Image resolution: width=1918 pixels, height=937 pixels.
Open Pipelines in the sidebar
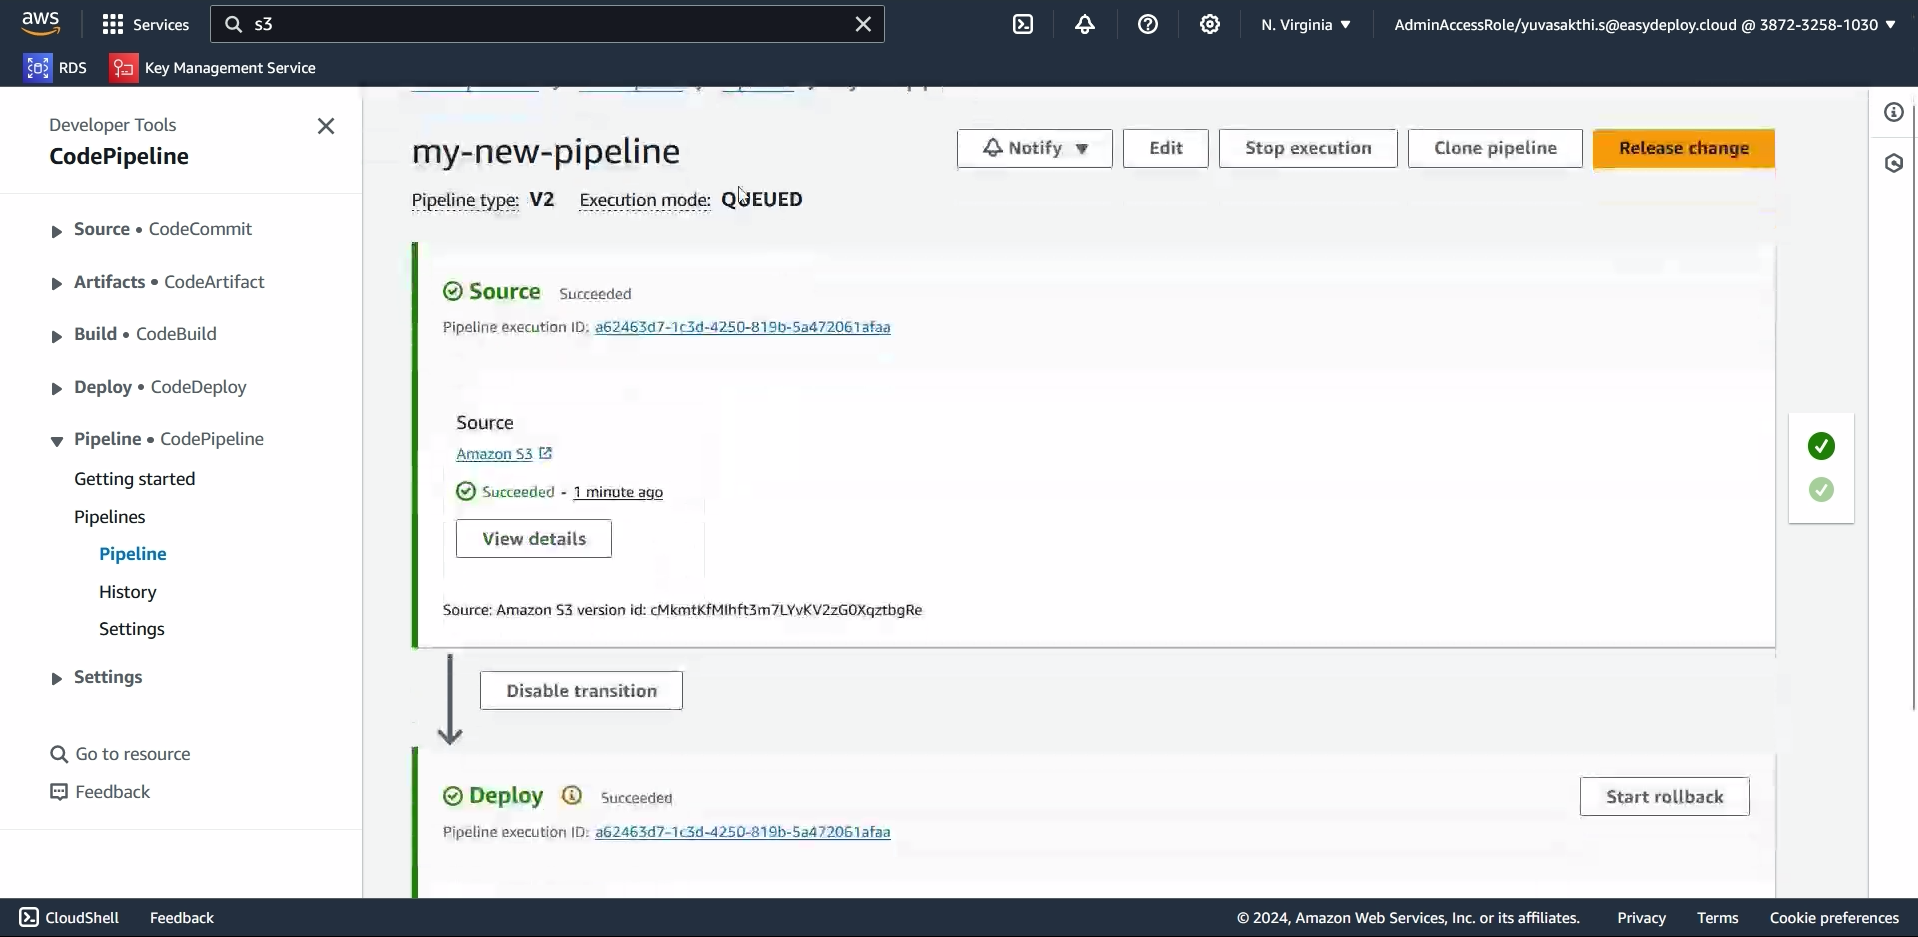110,517
